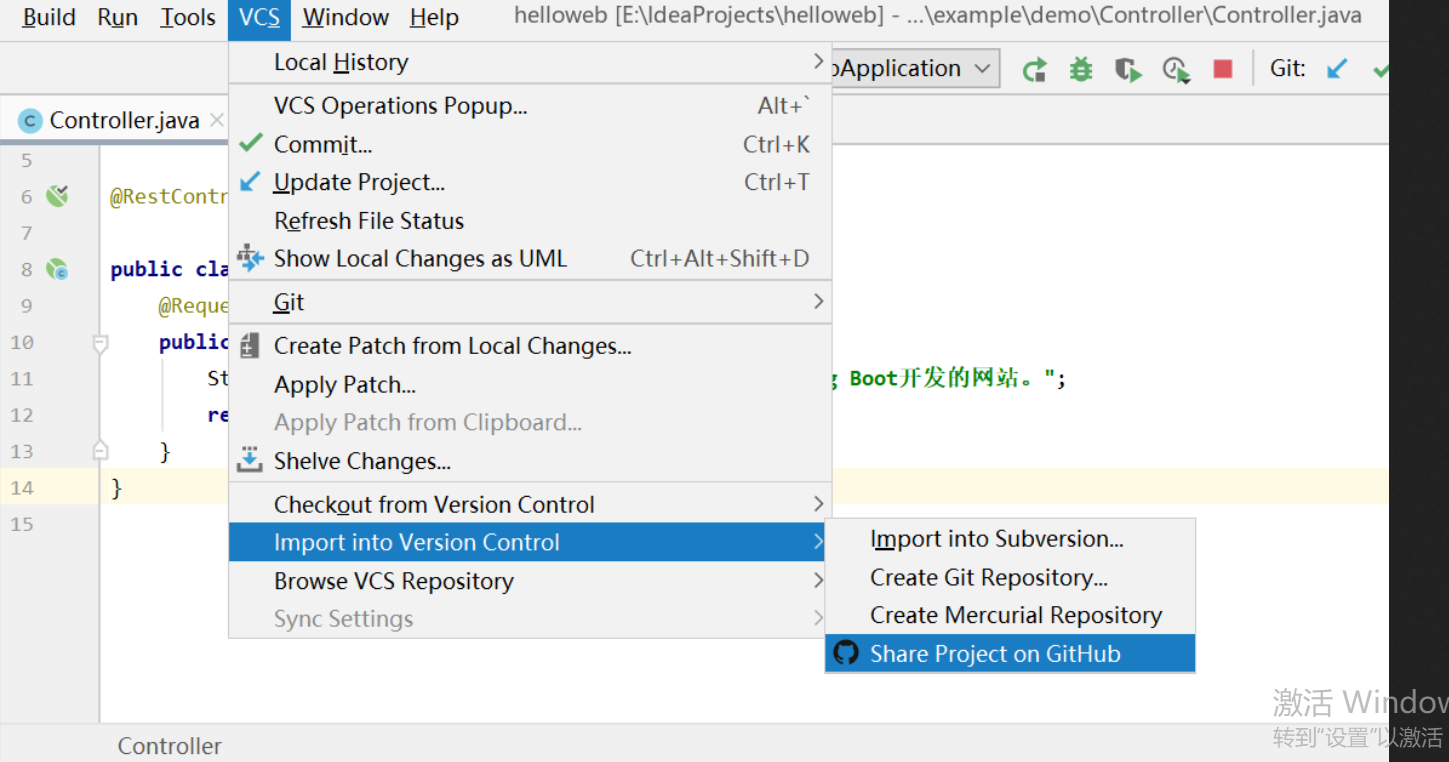Click the blue Update Project arrow icon
This screenshot has width=1449, height=762.
click(250, 182)
